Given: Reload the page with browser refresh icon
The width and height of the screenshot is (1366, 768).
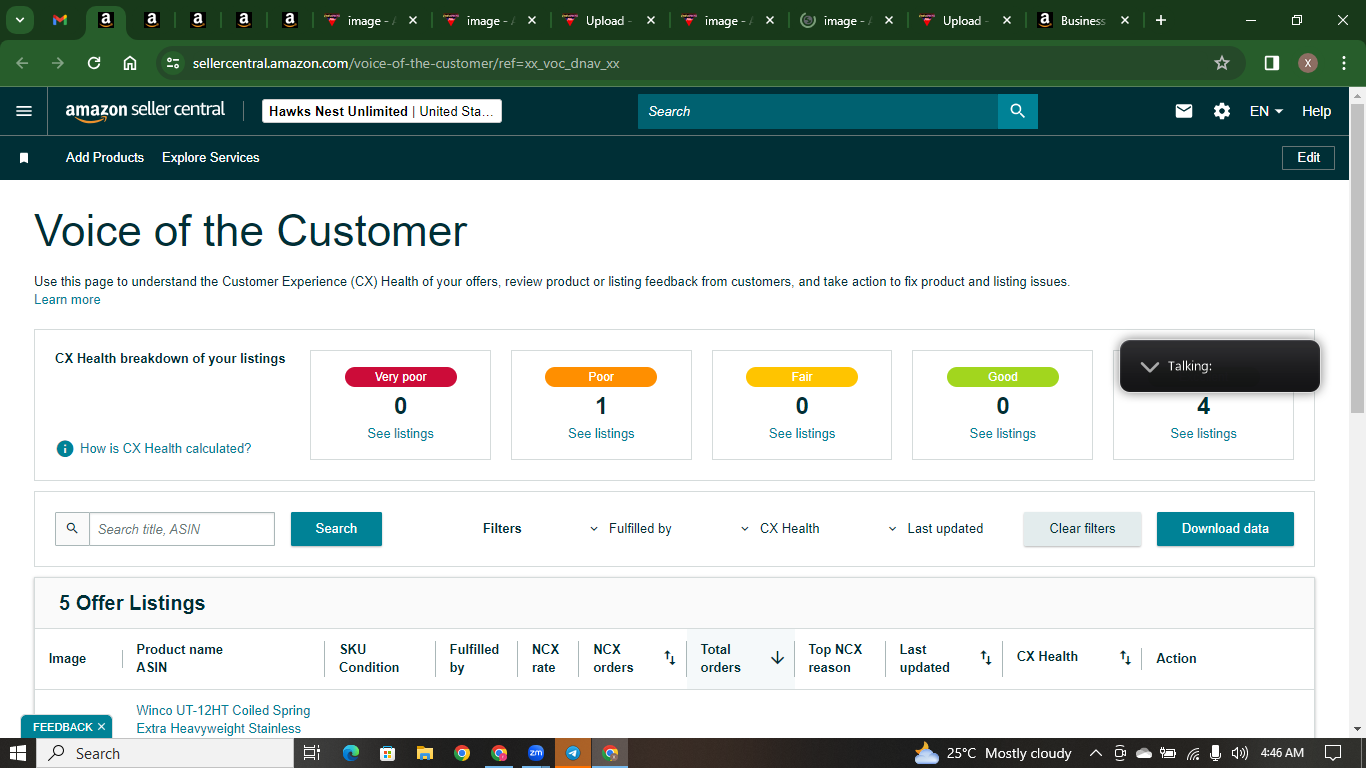Looking at the screenshot, I should pos(94,63).
